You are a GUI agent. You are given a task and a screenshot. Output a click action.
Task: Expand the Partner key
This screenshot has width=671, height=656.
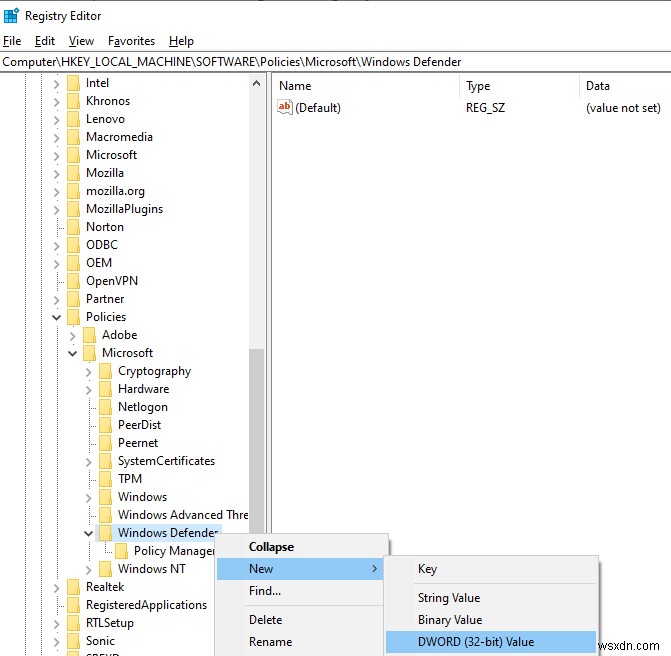click(56, 300)
